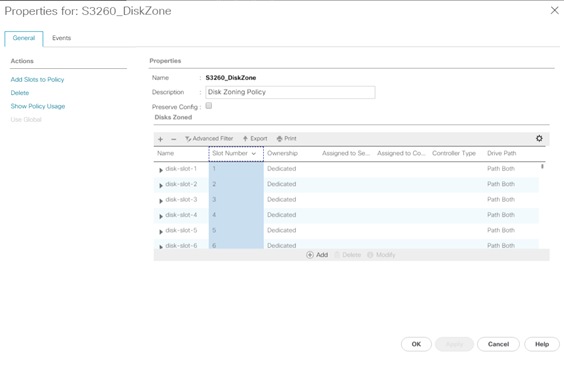Click Dedicated ownership in disk-slot-2 row
Screen dimensions: 564x365
point(282,184)
